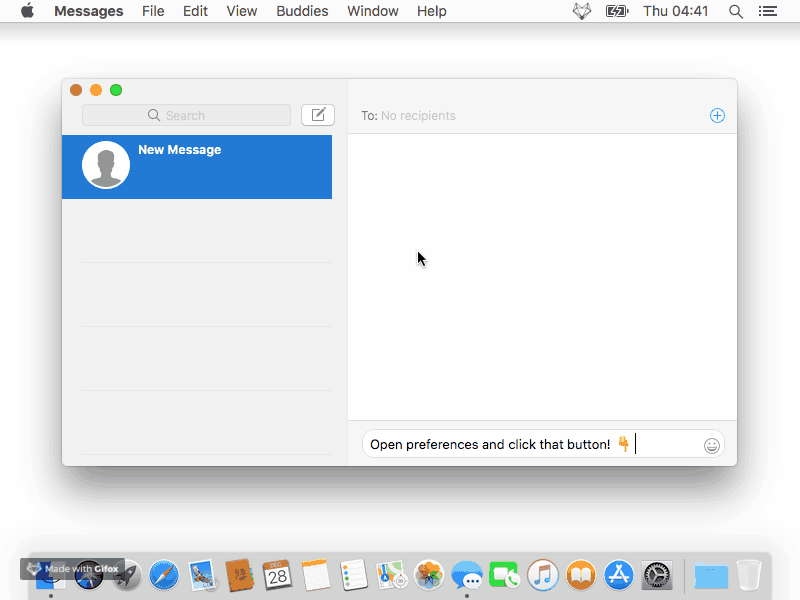Close the Messages window
The image size is (800, 600).
(76, 90)
